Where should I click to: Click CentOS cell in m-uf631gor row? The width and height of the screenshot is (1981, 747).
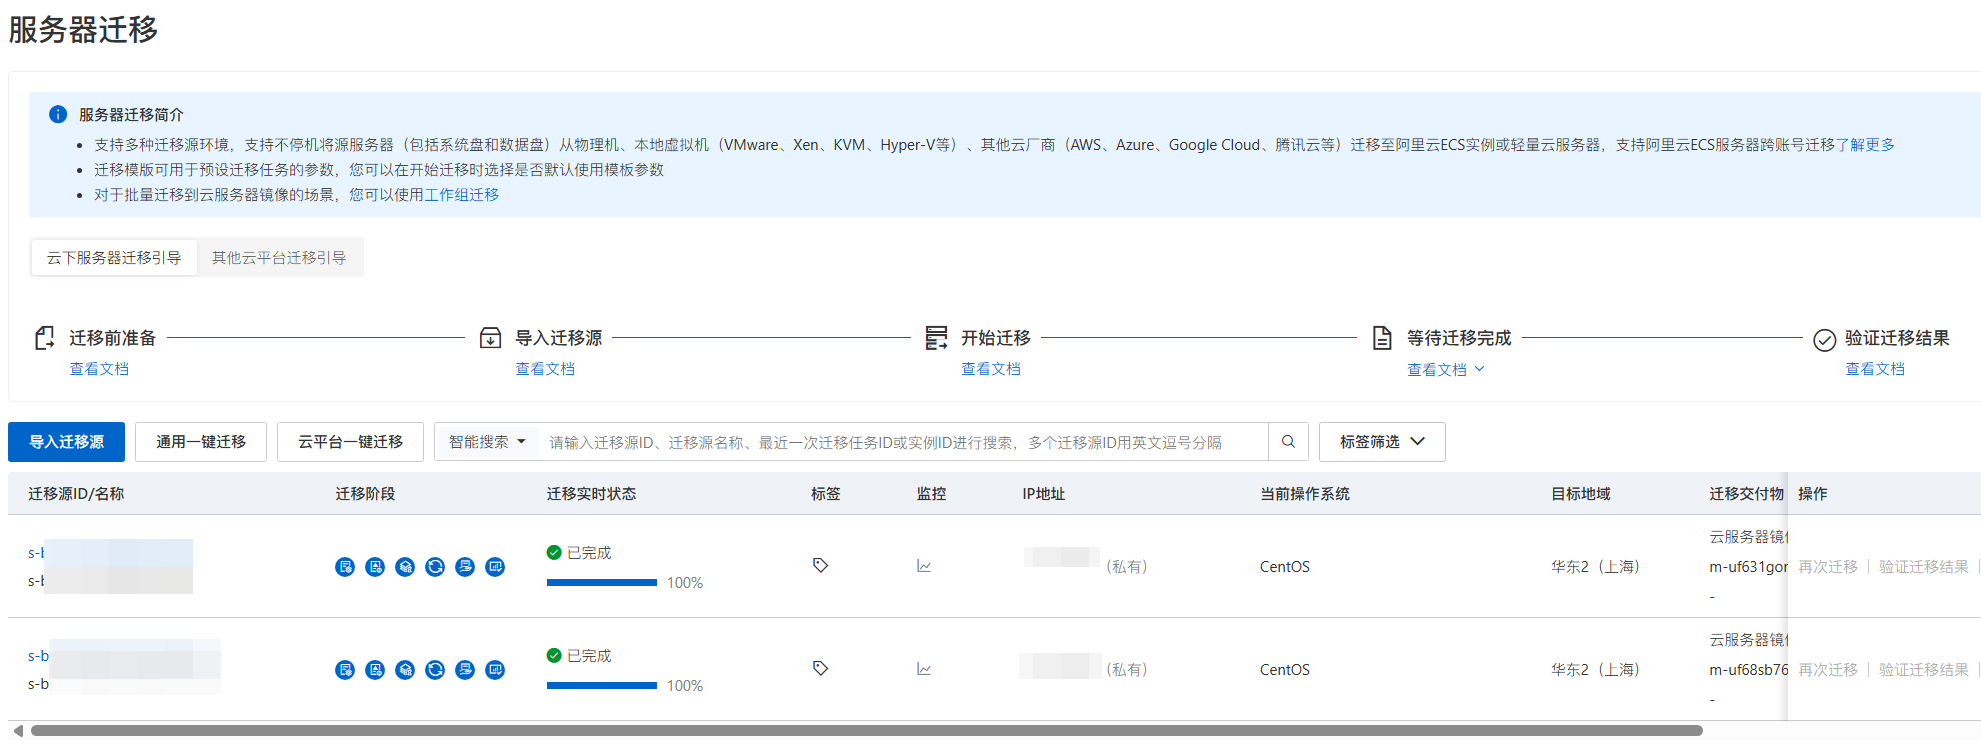[1285, 567]
